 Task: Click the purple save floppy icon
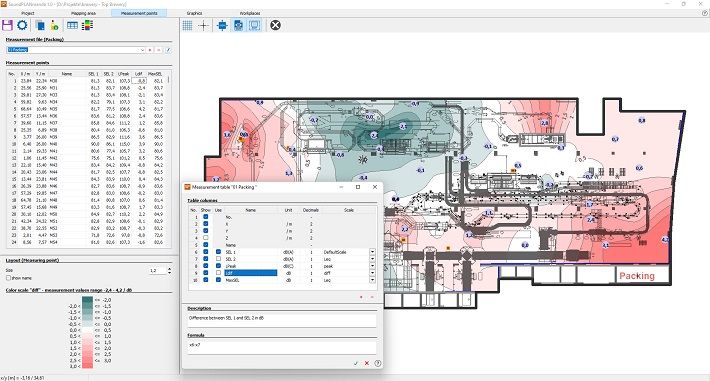pos(7,25)
